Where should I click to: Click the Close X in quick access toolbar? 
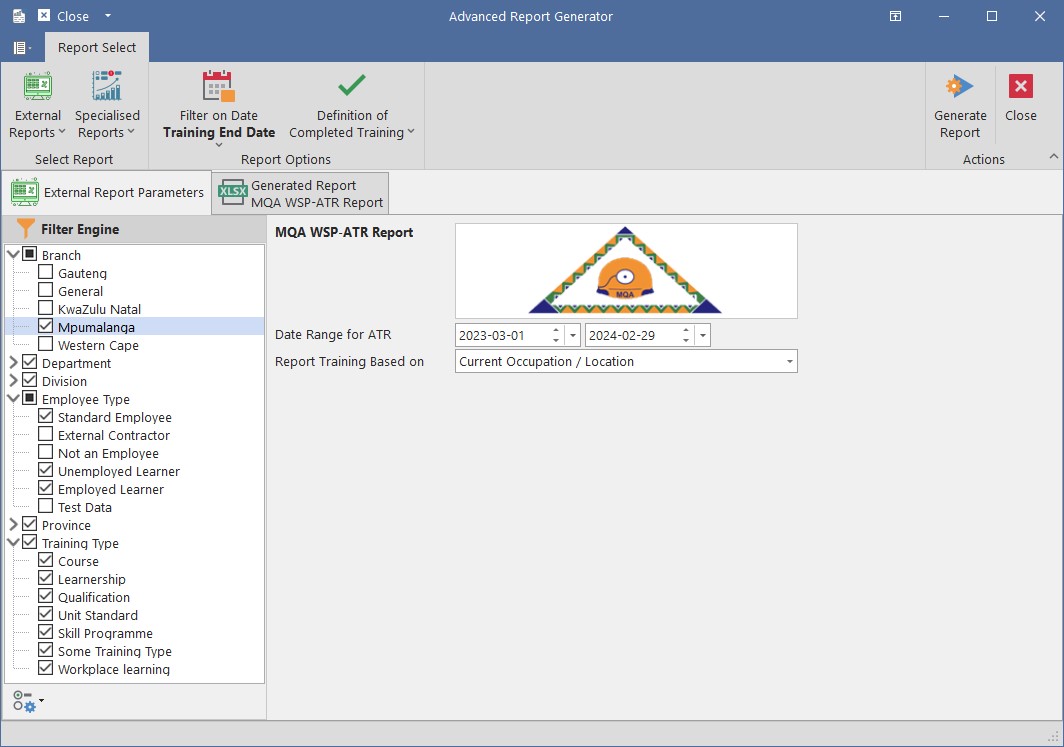[x=43, y=16]
